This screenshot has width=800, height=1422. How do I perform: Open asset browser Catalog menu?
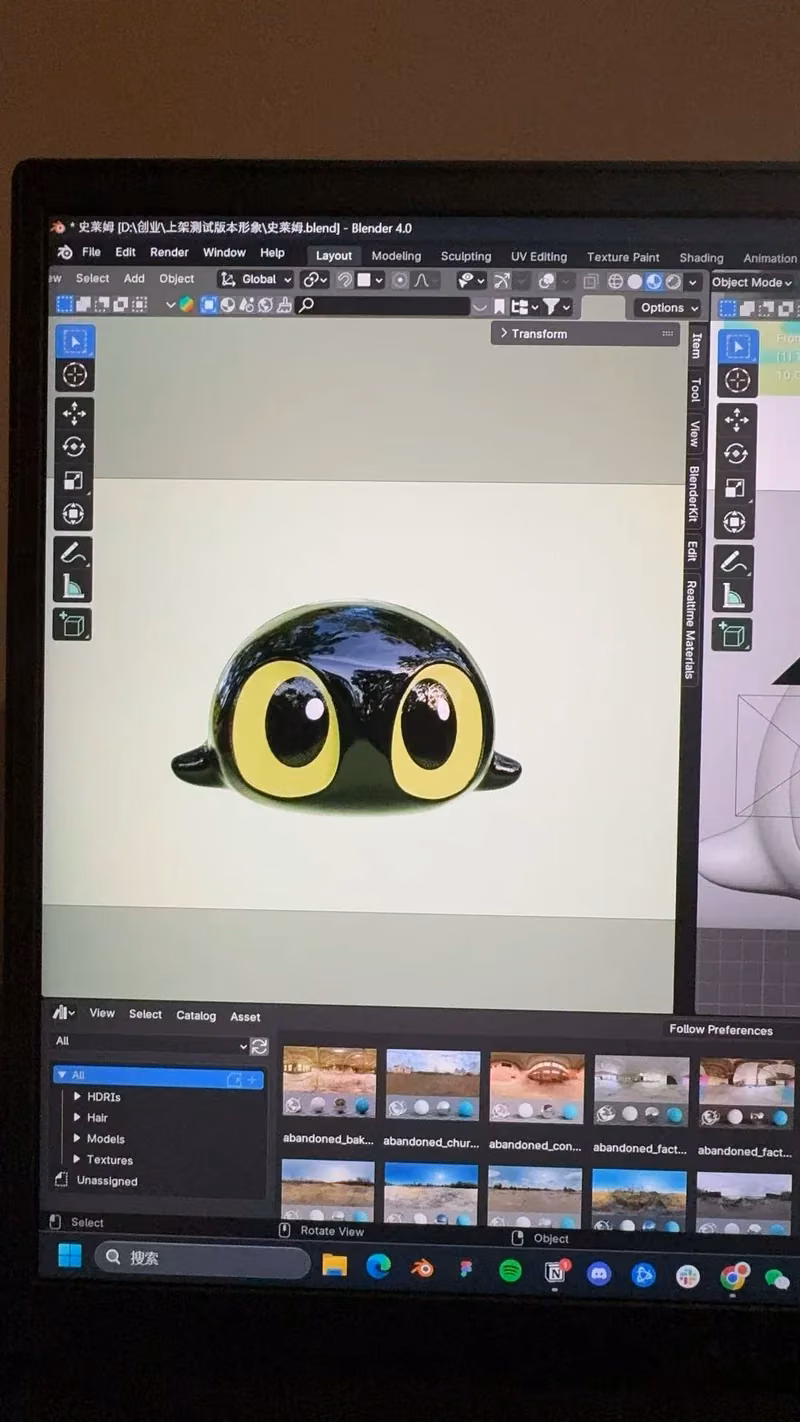[196, 1015]
